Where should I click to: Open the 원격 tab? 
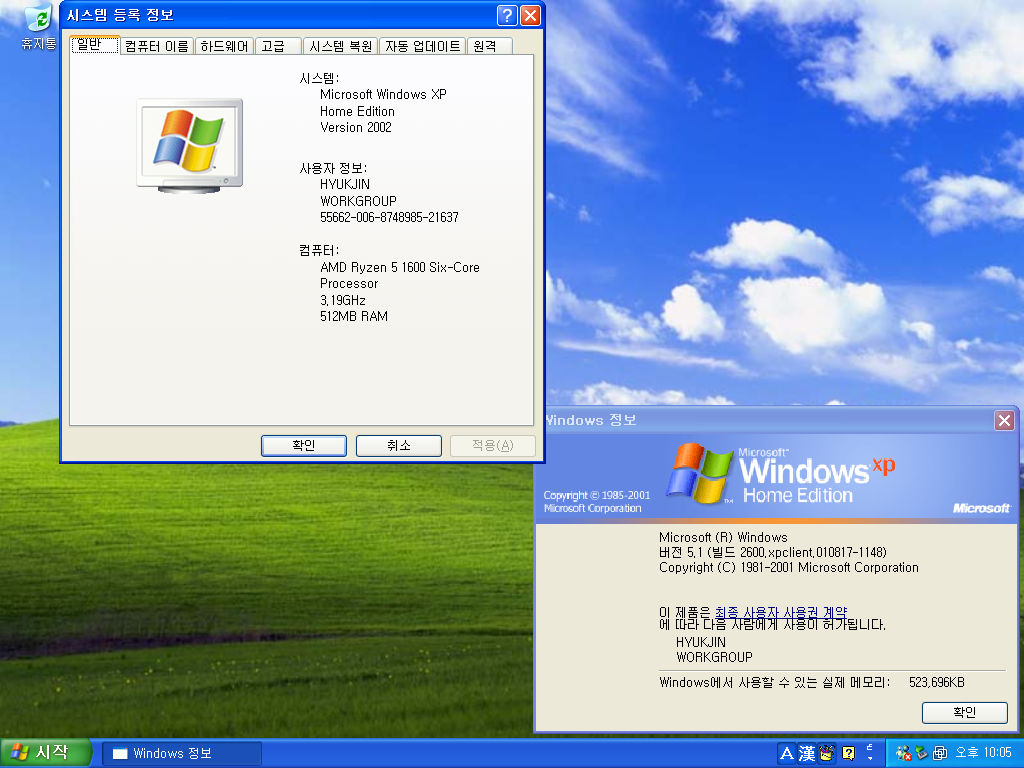coord(489,46)
